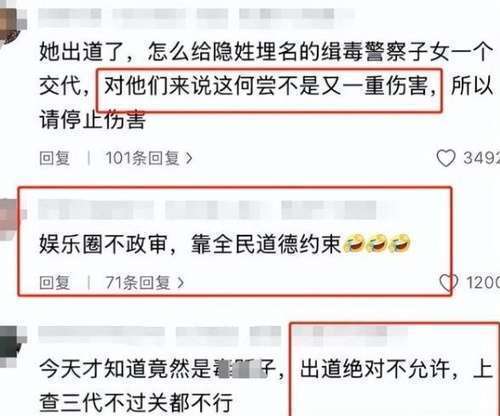
Task: Like the first comment with heart icon
Action: tap(446, 158)
